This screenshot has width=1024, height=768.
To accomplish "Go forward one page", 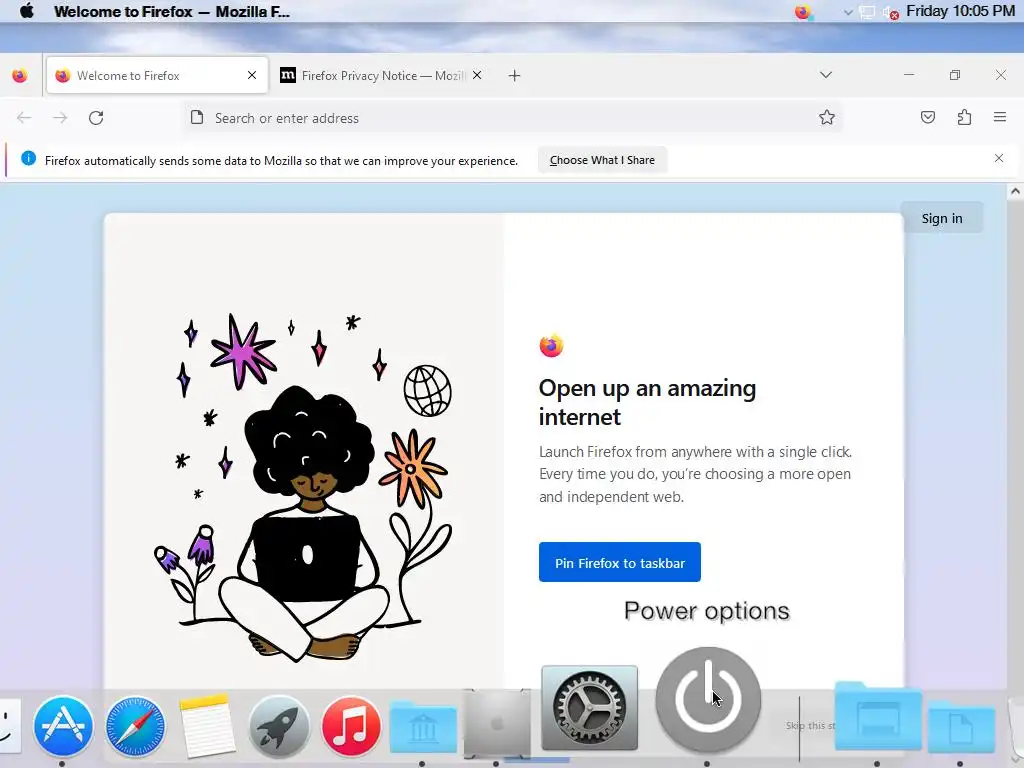I will 60,118.
